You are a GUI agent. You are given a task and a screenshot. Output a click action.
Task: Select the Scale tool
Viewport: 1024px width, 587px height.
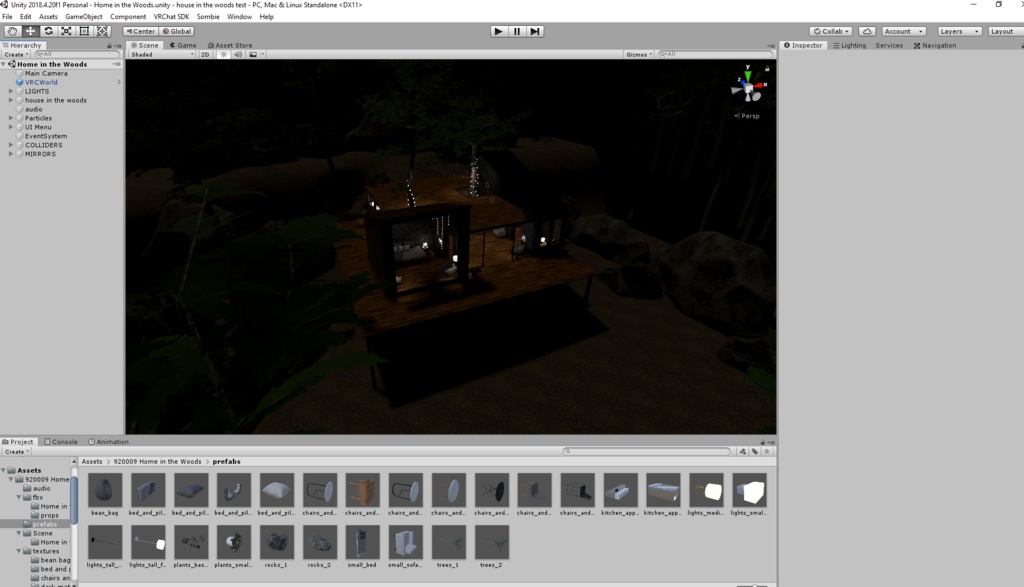point(65,31)
